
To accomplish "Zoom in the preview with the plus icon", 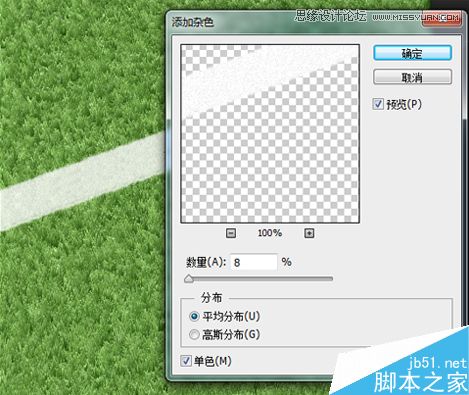I will click(309, 233).
